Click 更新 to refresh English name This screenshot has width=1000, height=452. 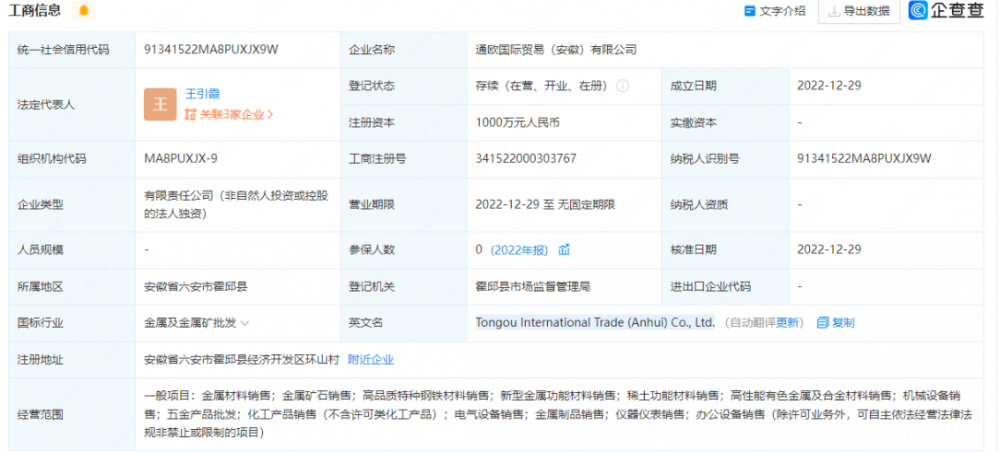point(786,323)
